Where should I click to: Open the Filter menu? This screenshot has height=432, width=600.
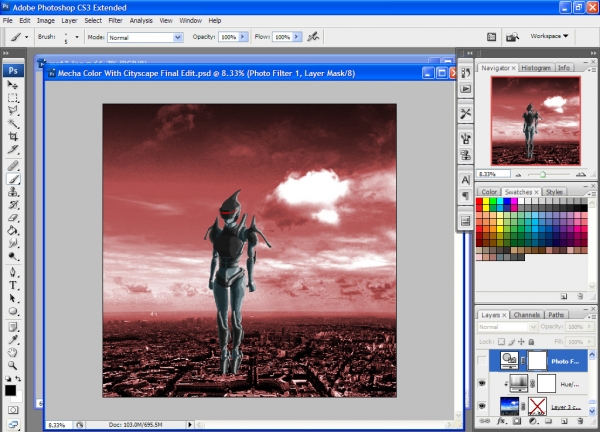(115, 21)
